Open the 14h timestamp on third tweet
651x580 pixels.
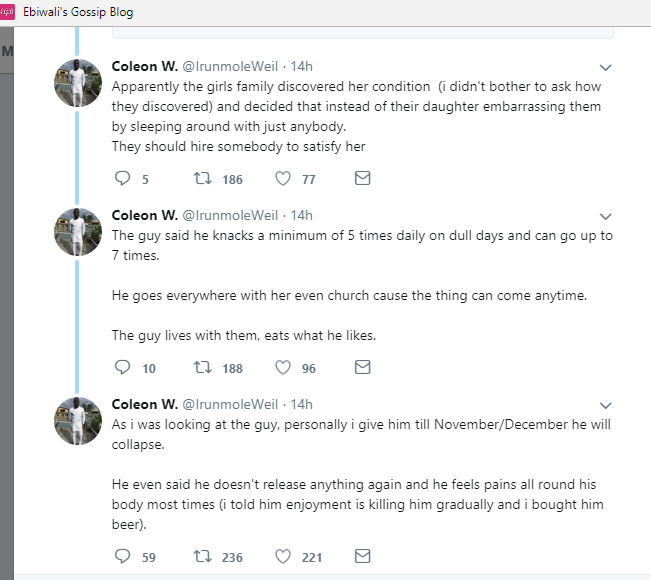[301, 404]
